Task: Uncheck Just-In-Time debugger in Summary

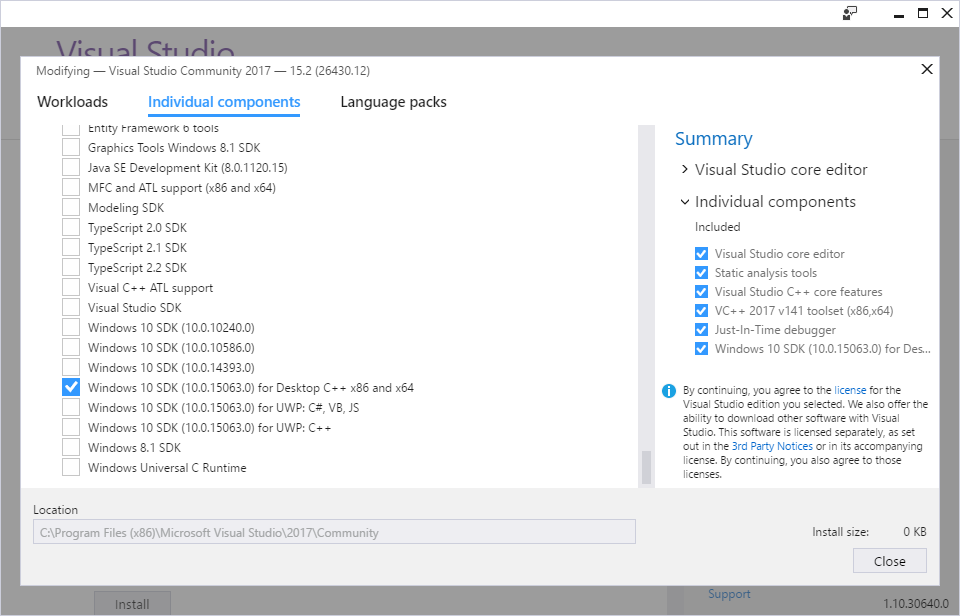Action: [x=702, y=329]
